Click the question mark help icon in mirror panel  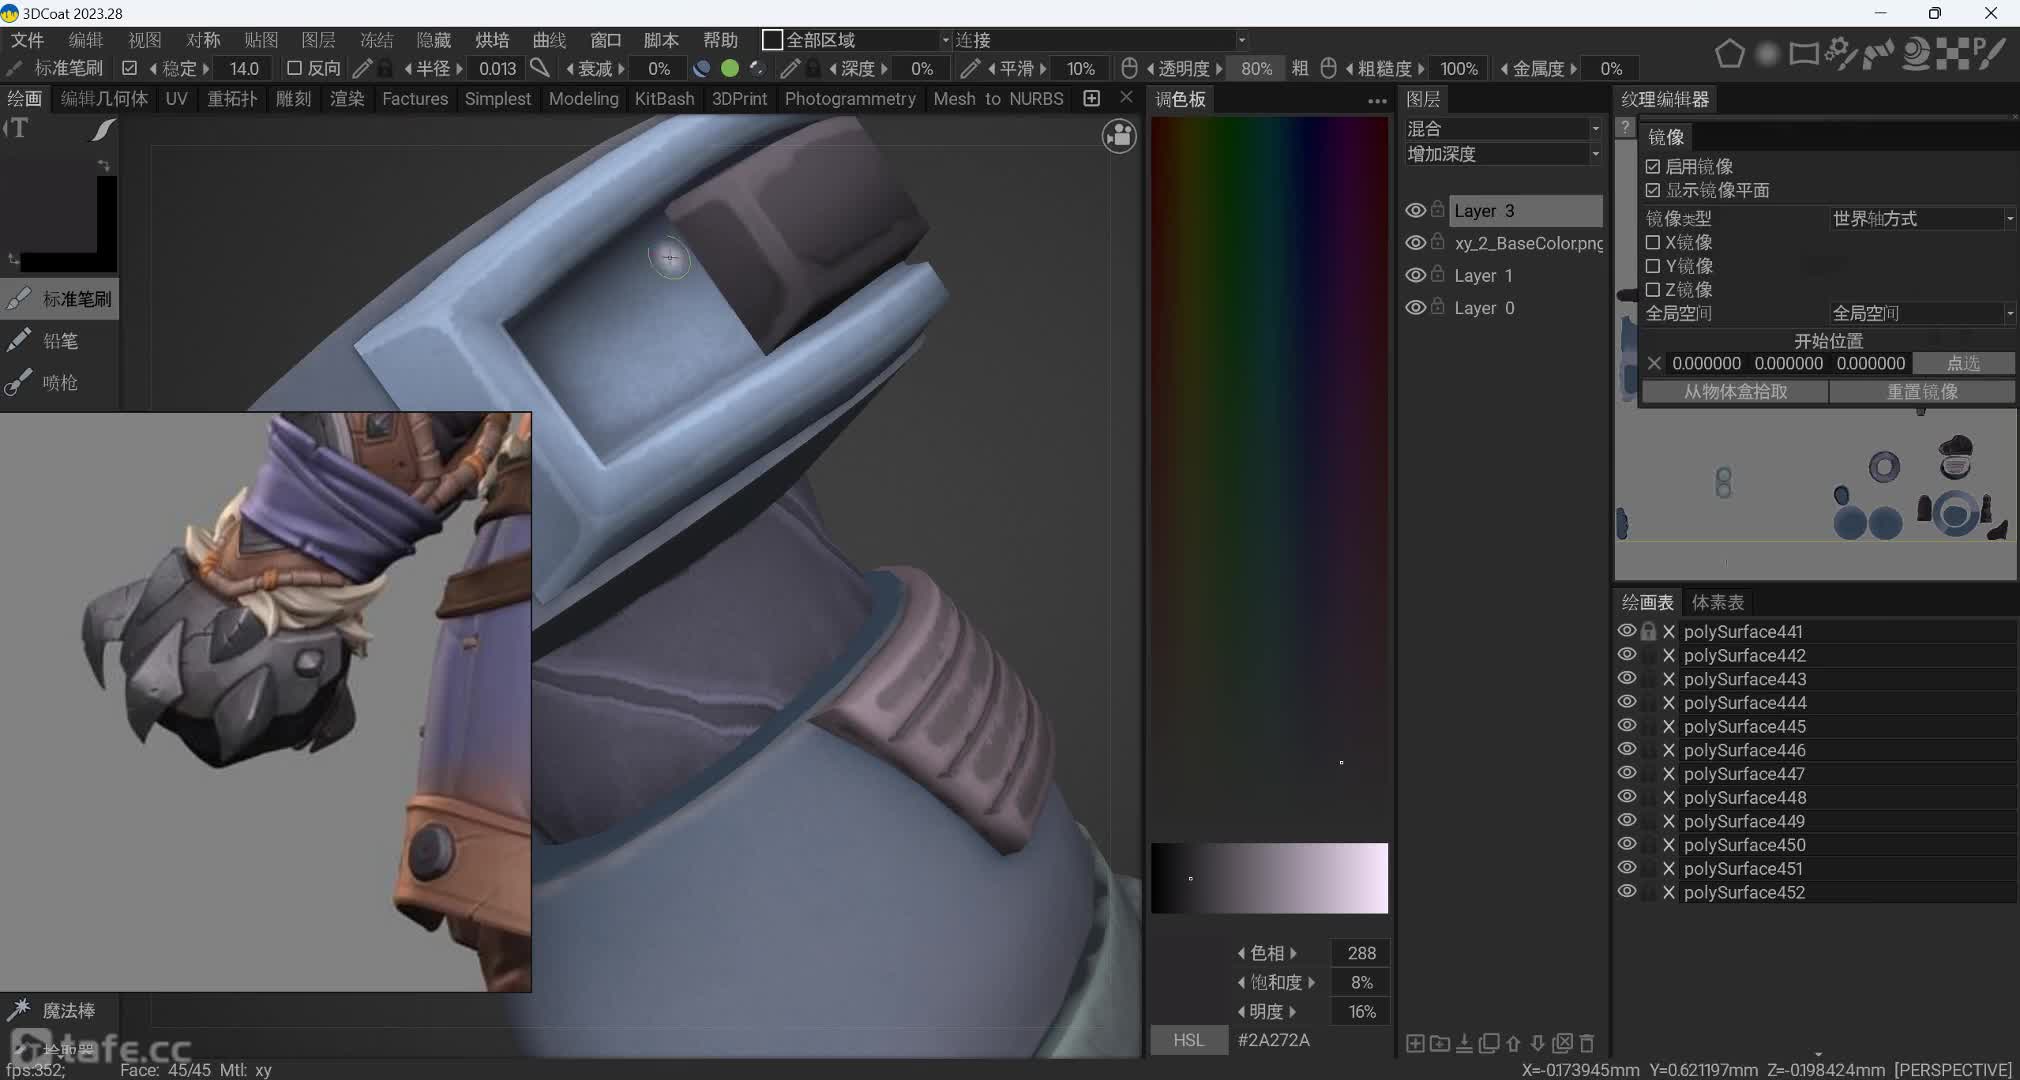point(1625,127)
